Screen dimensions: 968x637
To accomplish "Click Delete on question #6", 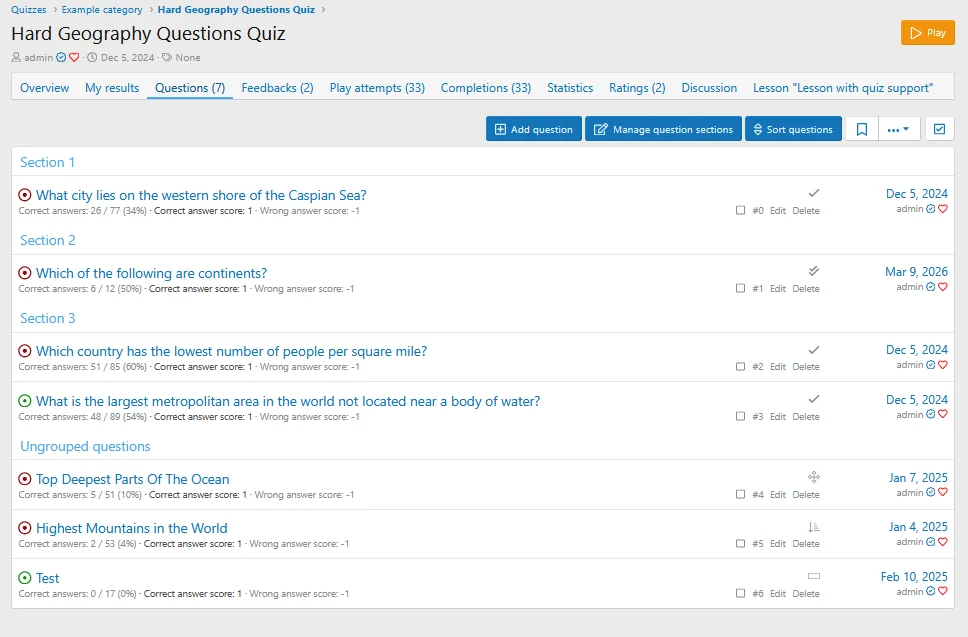I will [x=806, y=593].
